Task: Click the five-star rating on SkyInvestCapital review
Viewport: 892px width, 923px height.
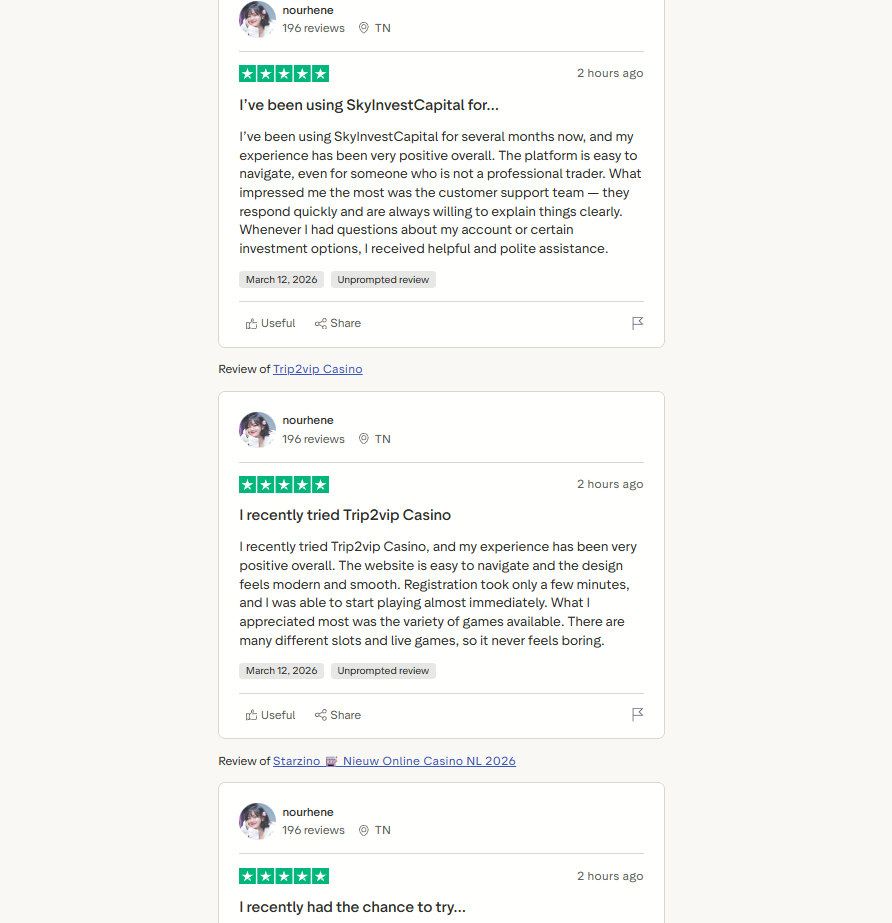Action: pyautogui.click(x=284, y=73)
